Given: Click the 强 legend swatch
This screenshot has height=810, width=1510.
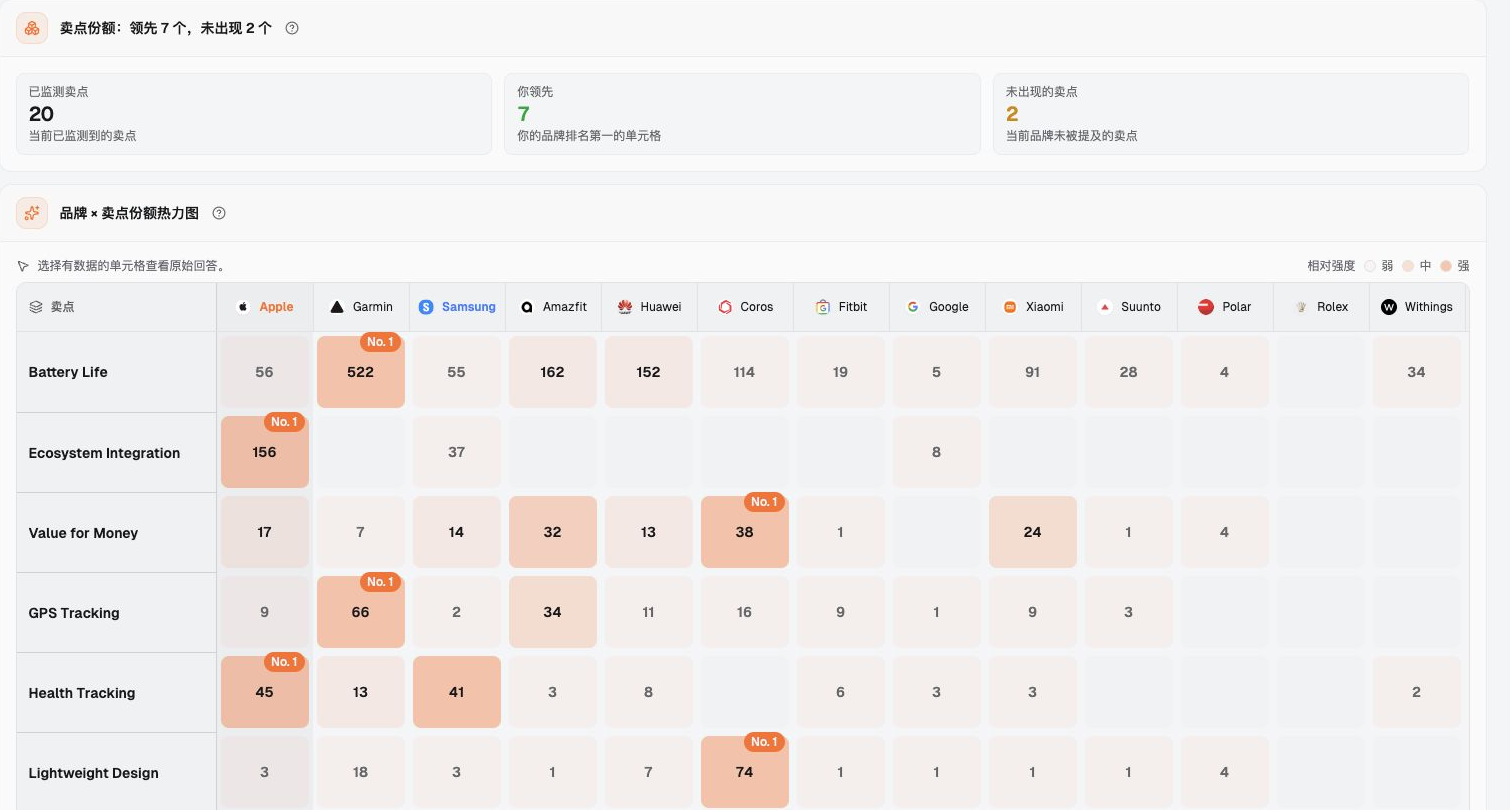Looking at the screenshot, I should [x=1446, y=266].
